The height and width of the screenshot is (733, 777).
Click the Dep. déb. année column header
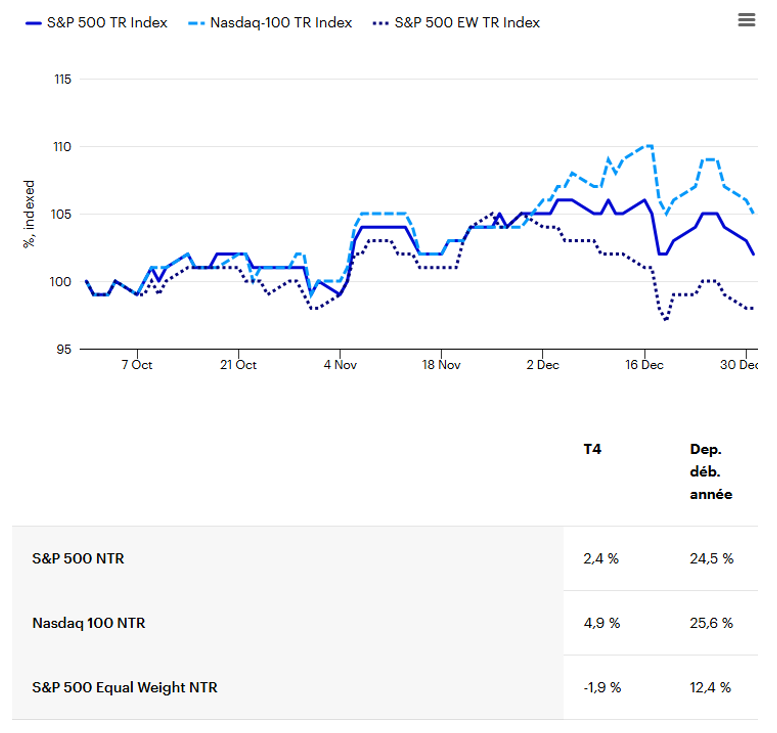click(x=710, y=472)
